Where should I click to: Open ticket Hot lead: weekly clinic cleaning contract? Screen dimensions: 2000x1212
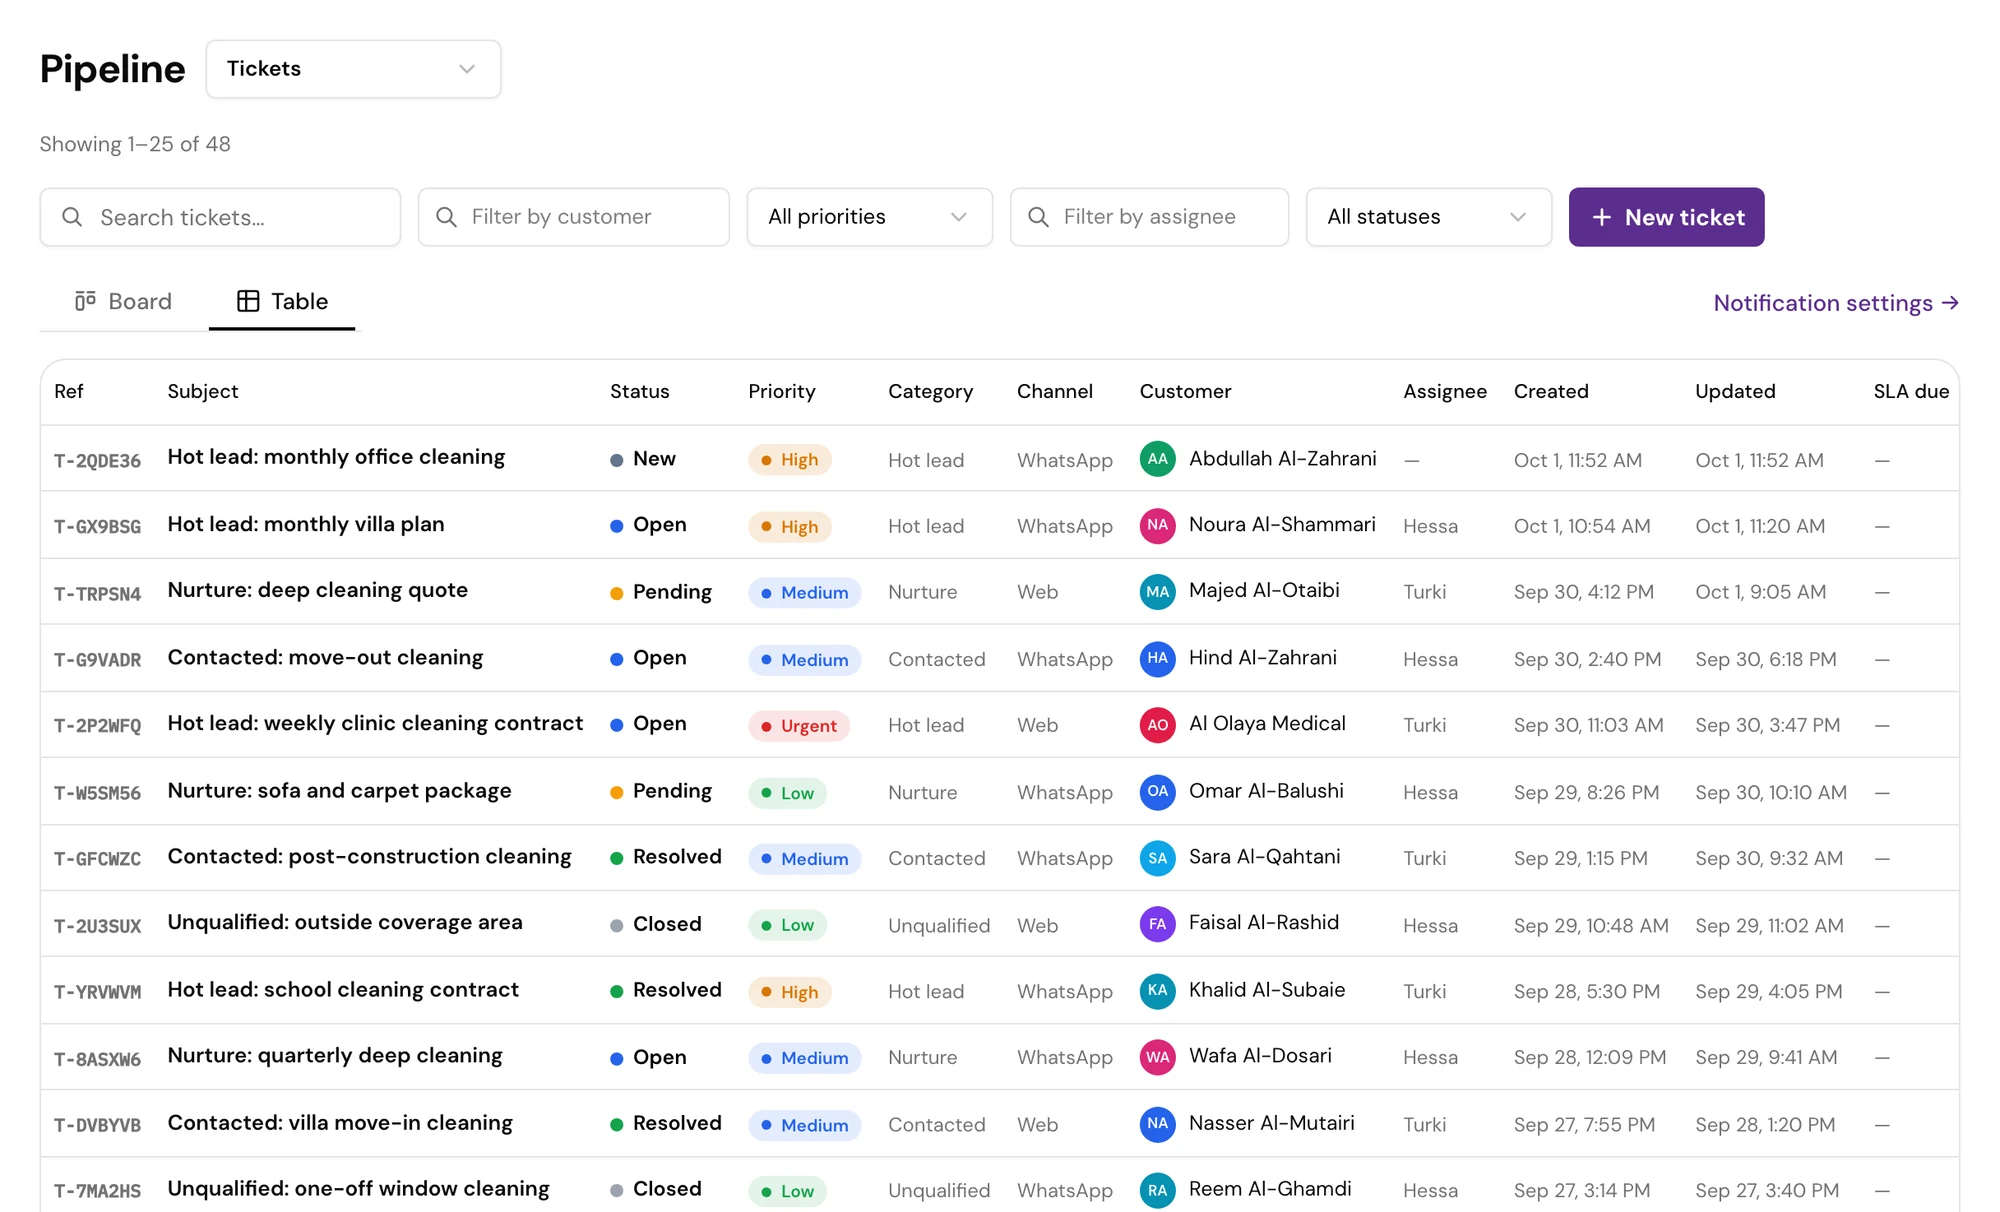coord(375,723)
